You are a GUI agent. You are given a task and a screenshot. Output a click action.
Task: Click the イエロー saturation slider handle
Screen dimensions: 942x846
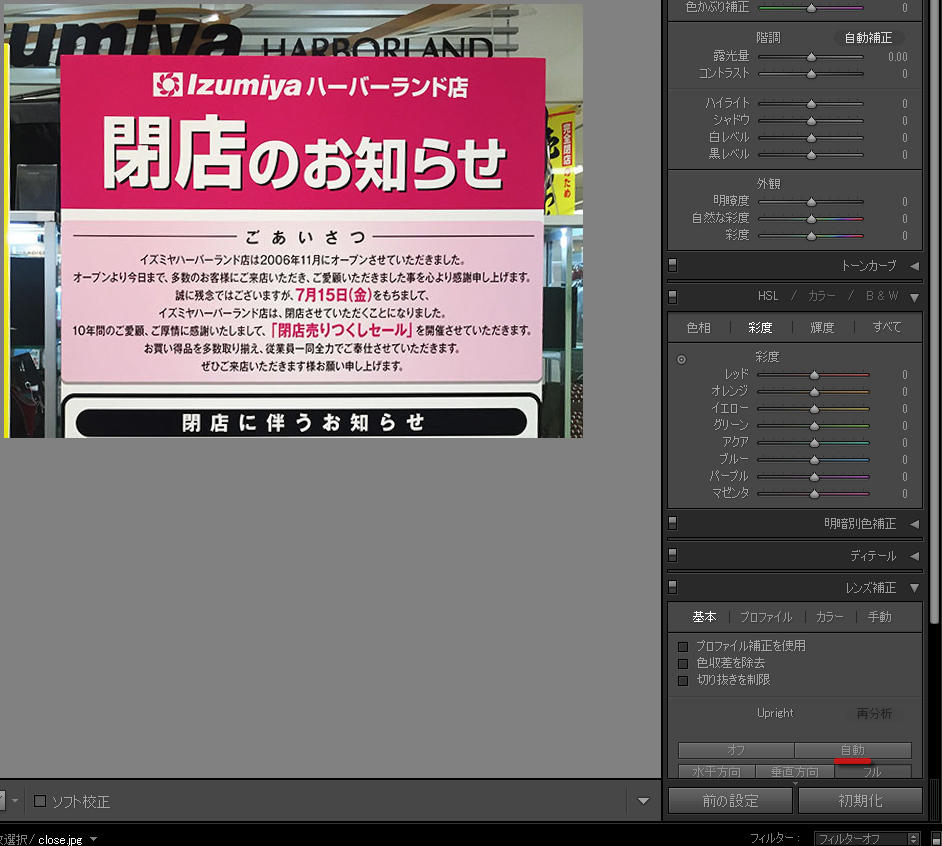point(814,409)
